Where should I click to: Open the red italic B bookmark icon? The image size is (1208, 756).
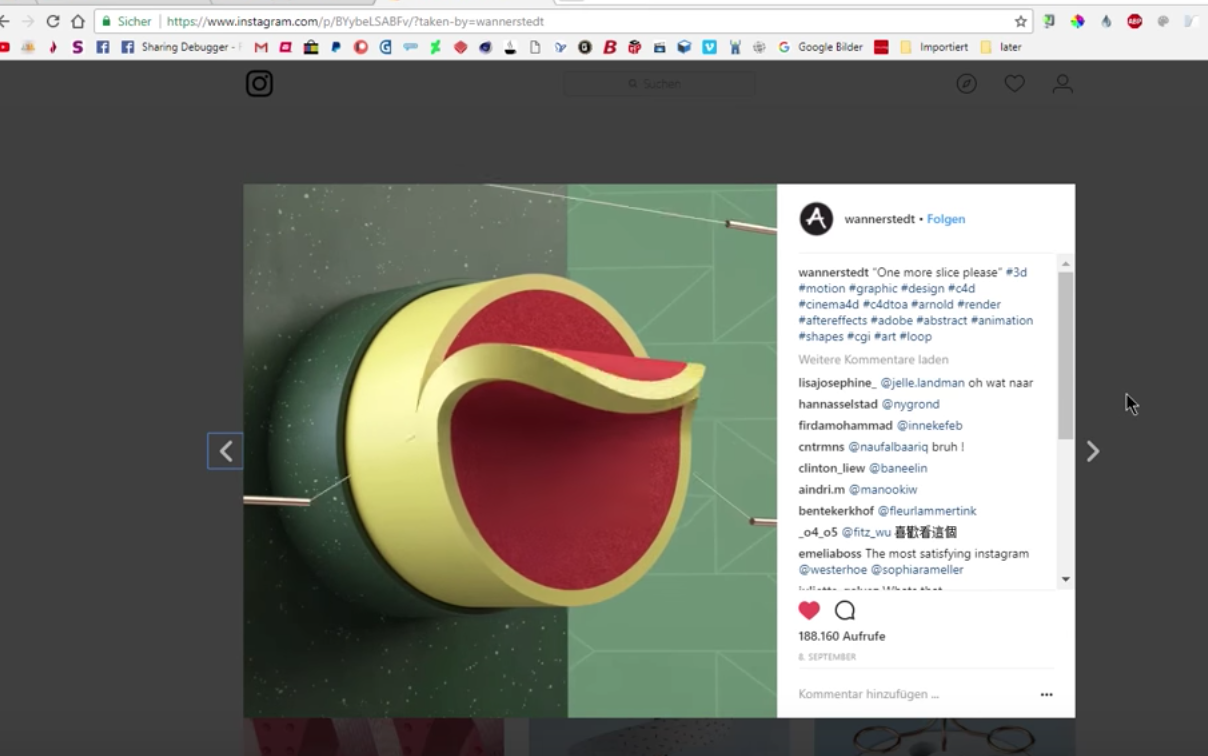609,47
